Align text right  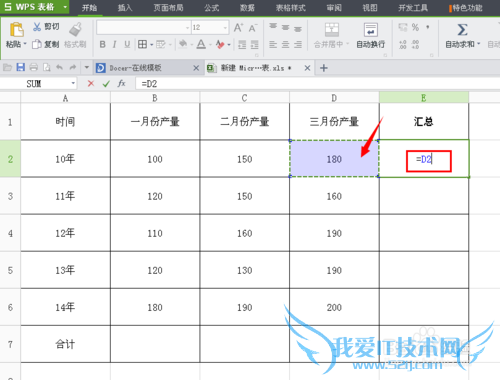tap(298, 44)
